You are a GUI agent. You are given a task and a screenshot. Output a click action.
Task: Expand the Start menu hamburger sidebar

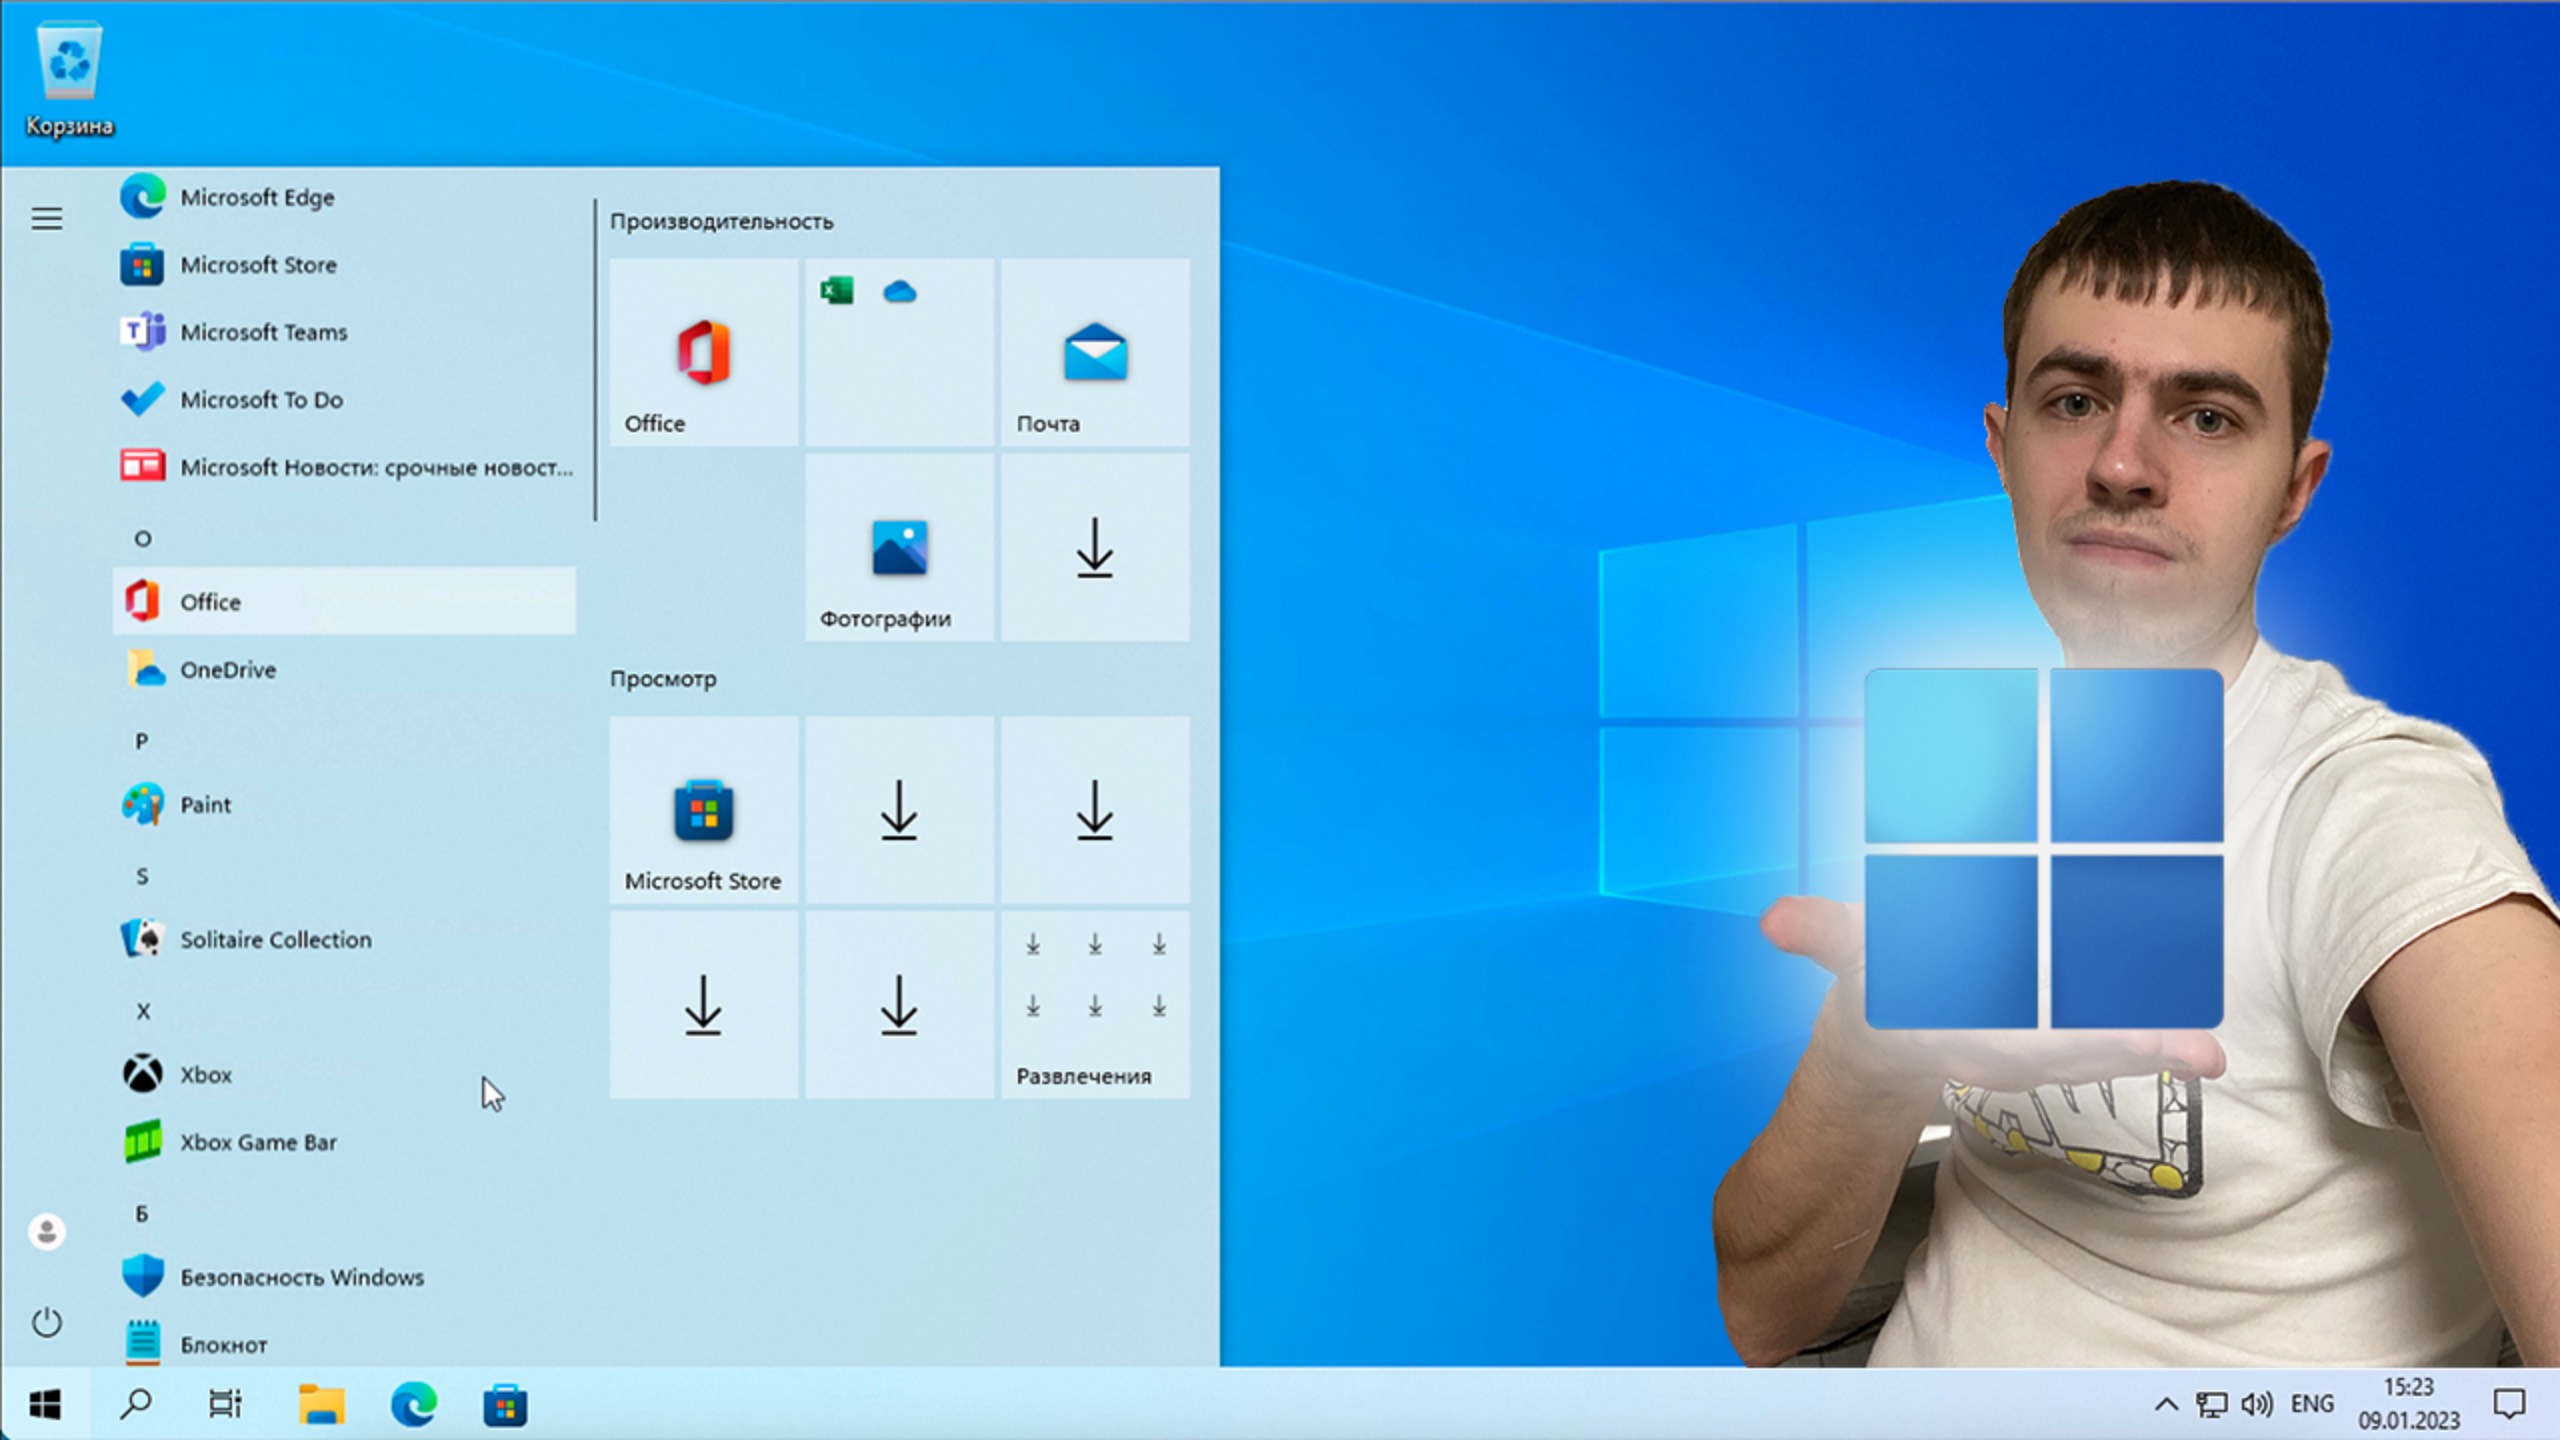pos(47,218)
